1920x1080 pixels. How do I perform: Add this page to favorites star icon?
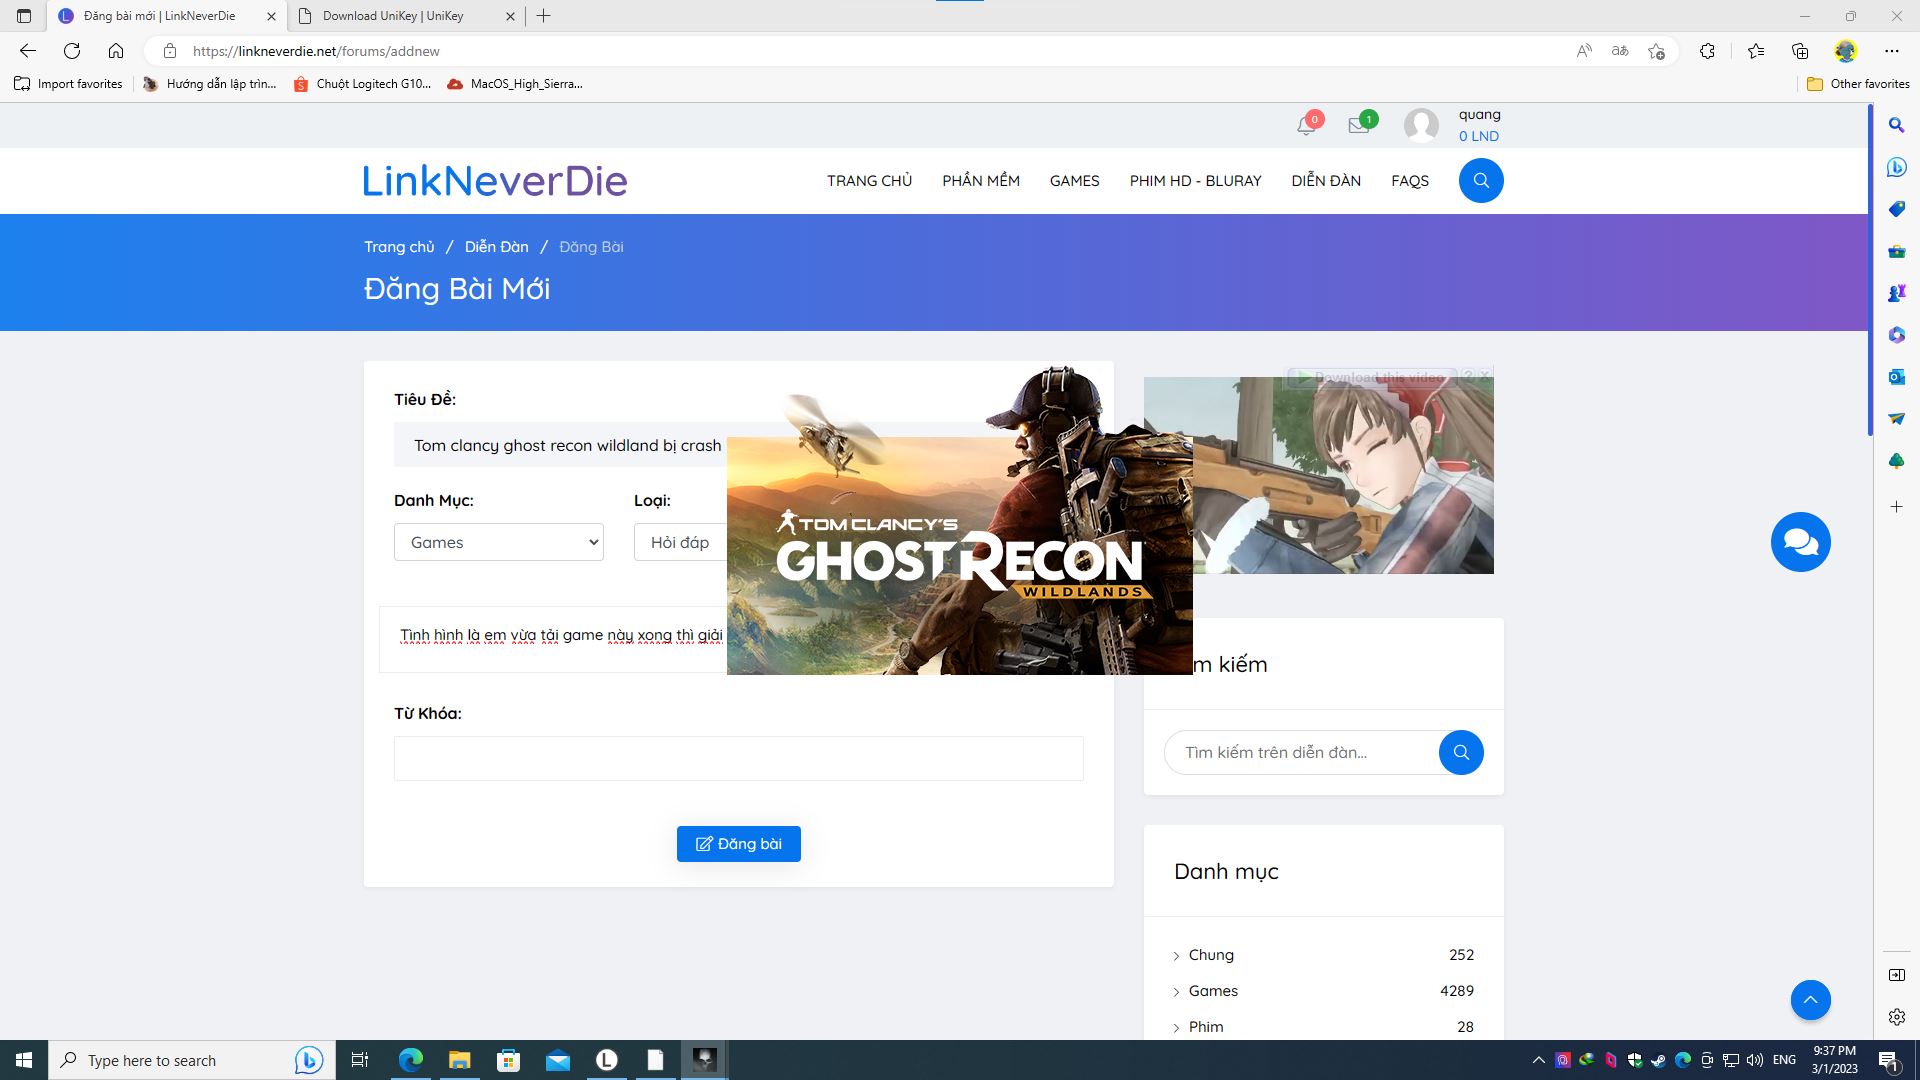pyautogui.click(x=1657, y=51)
